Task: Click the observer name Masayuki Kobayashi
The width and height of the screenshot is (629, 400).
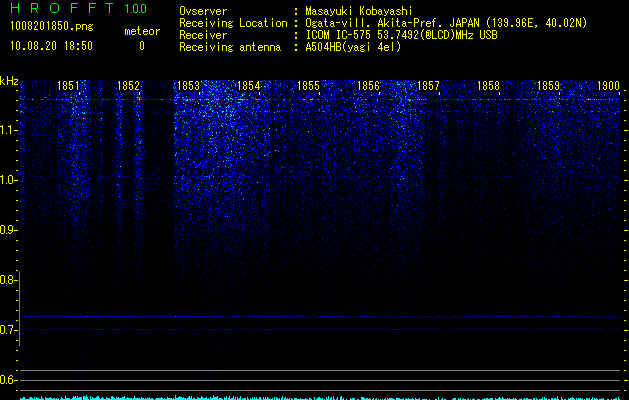Action: pos(359,11)
